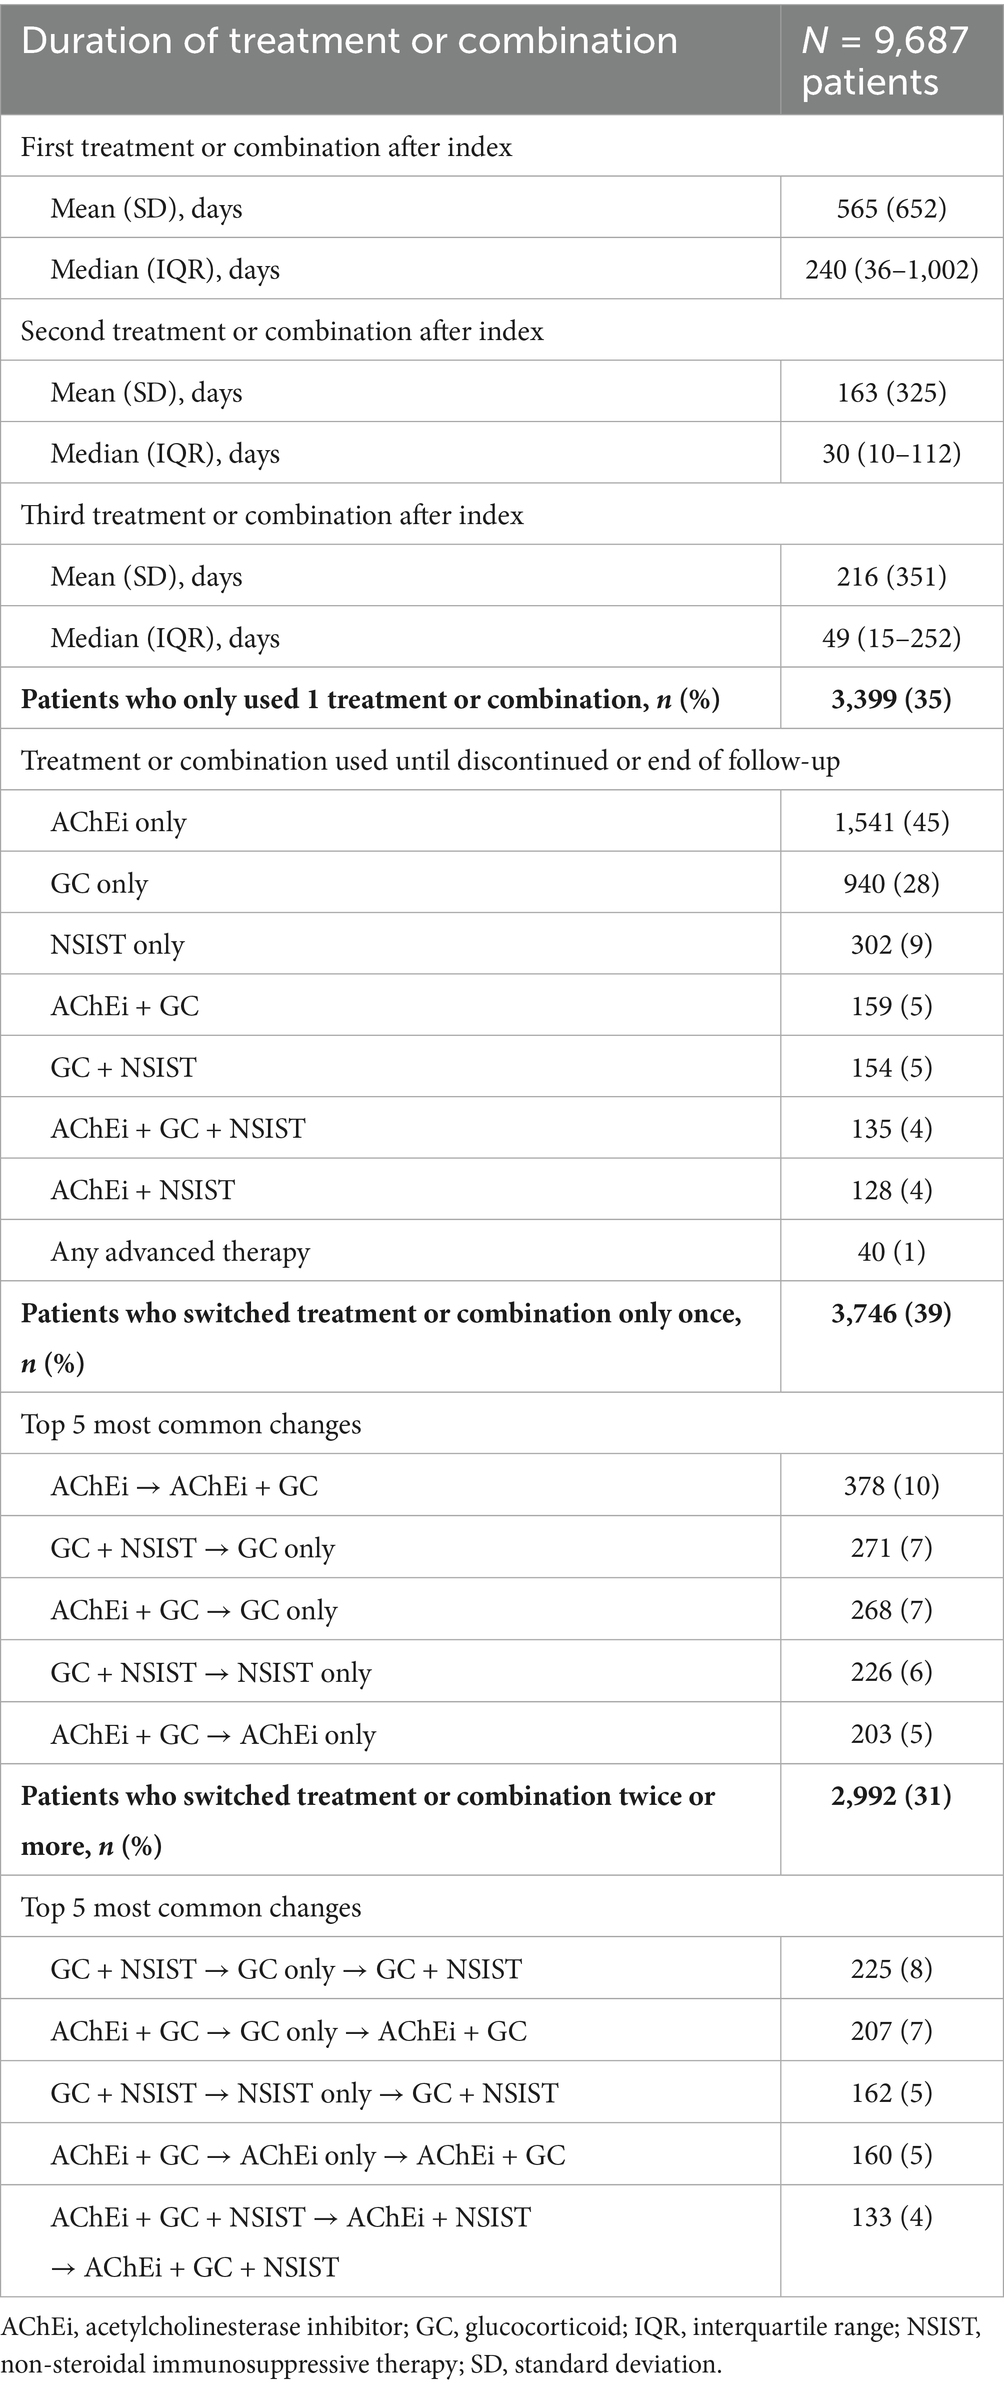Click the "Duration of treatment or combination" column header
The width and height of the screenshot is (1004, 2386).
coord(349,41)
